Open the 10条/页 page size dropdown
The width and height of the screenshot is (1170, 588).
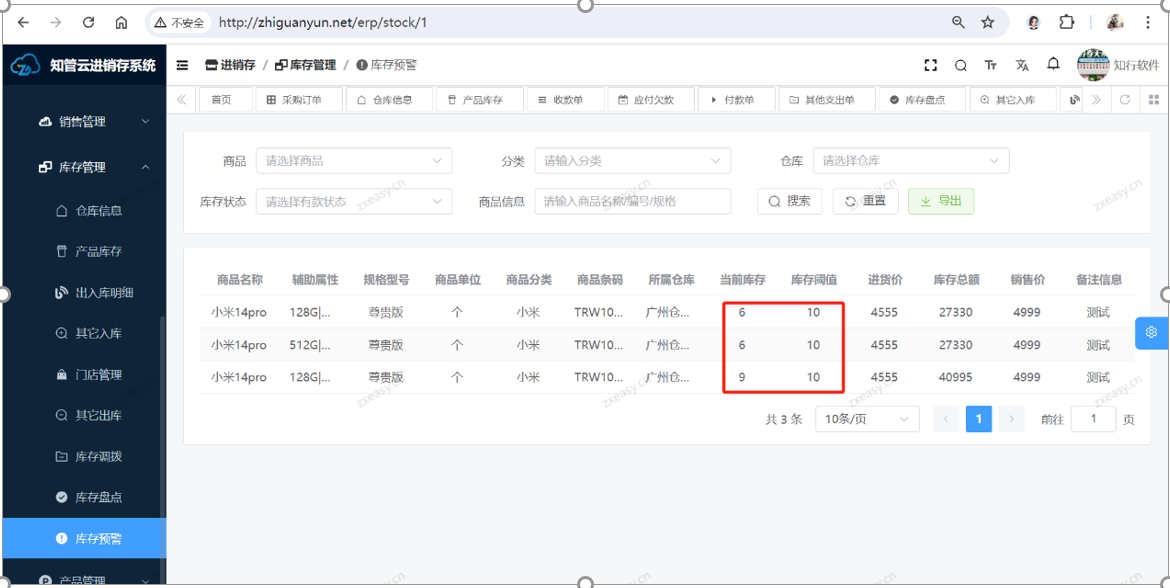click(x=868, y=419)
